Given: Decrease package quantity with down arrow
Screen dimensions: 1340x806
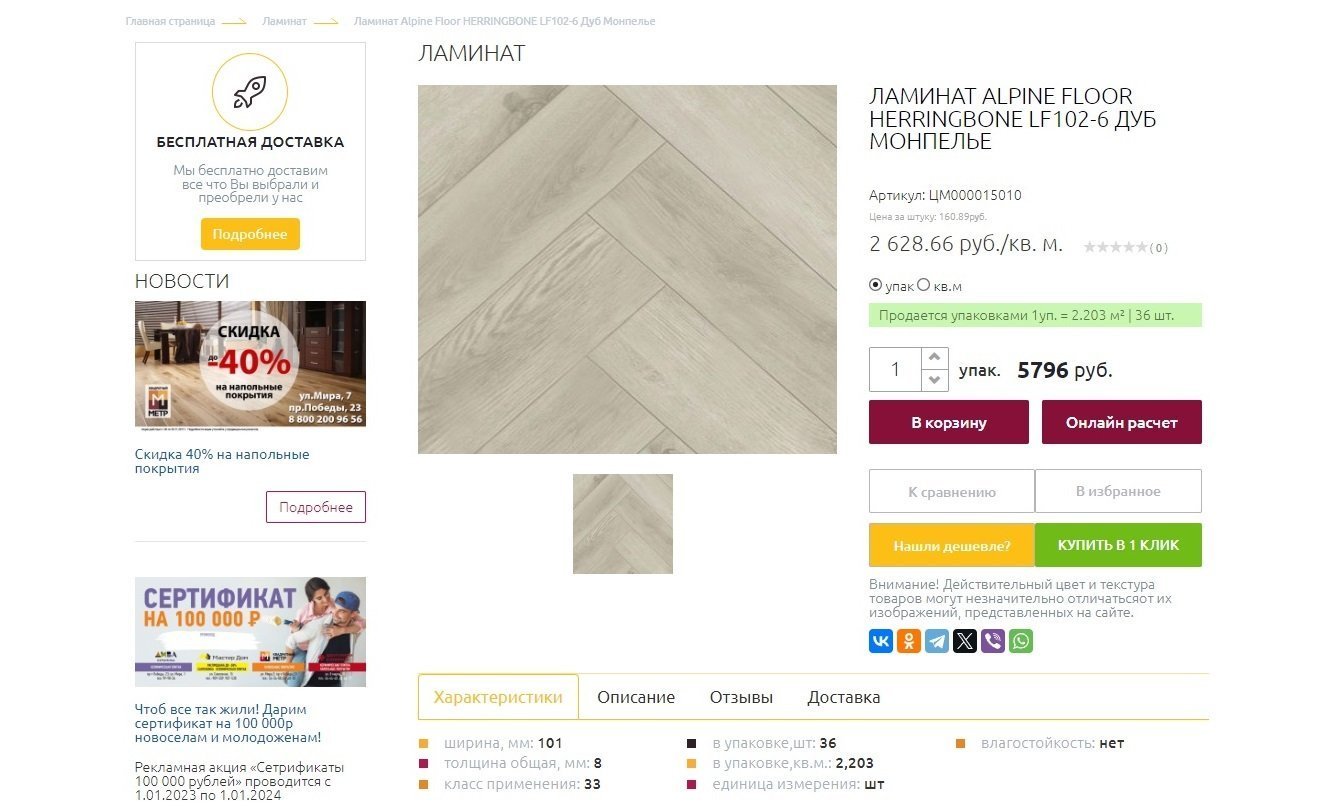Looking at the screenshot, I should (x=934, y=381).
